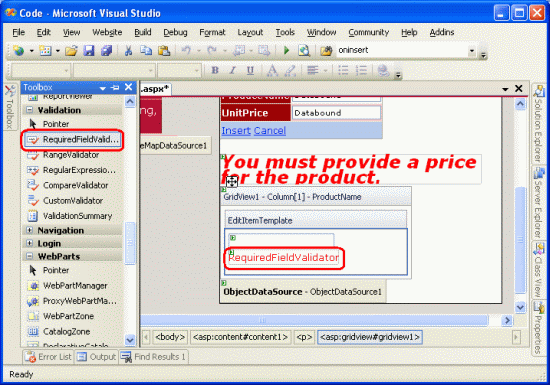Click the UnitPrice Databound text field
This screenshot has height=385, width=550.
click(336, 113)
